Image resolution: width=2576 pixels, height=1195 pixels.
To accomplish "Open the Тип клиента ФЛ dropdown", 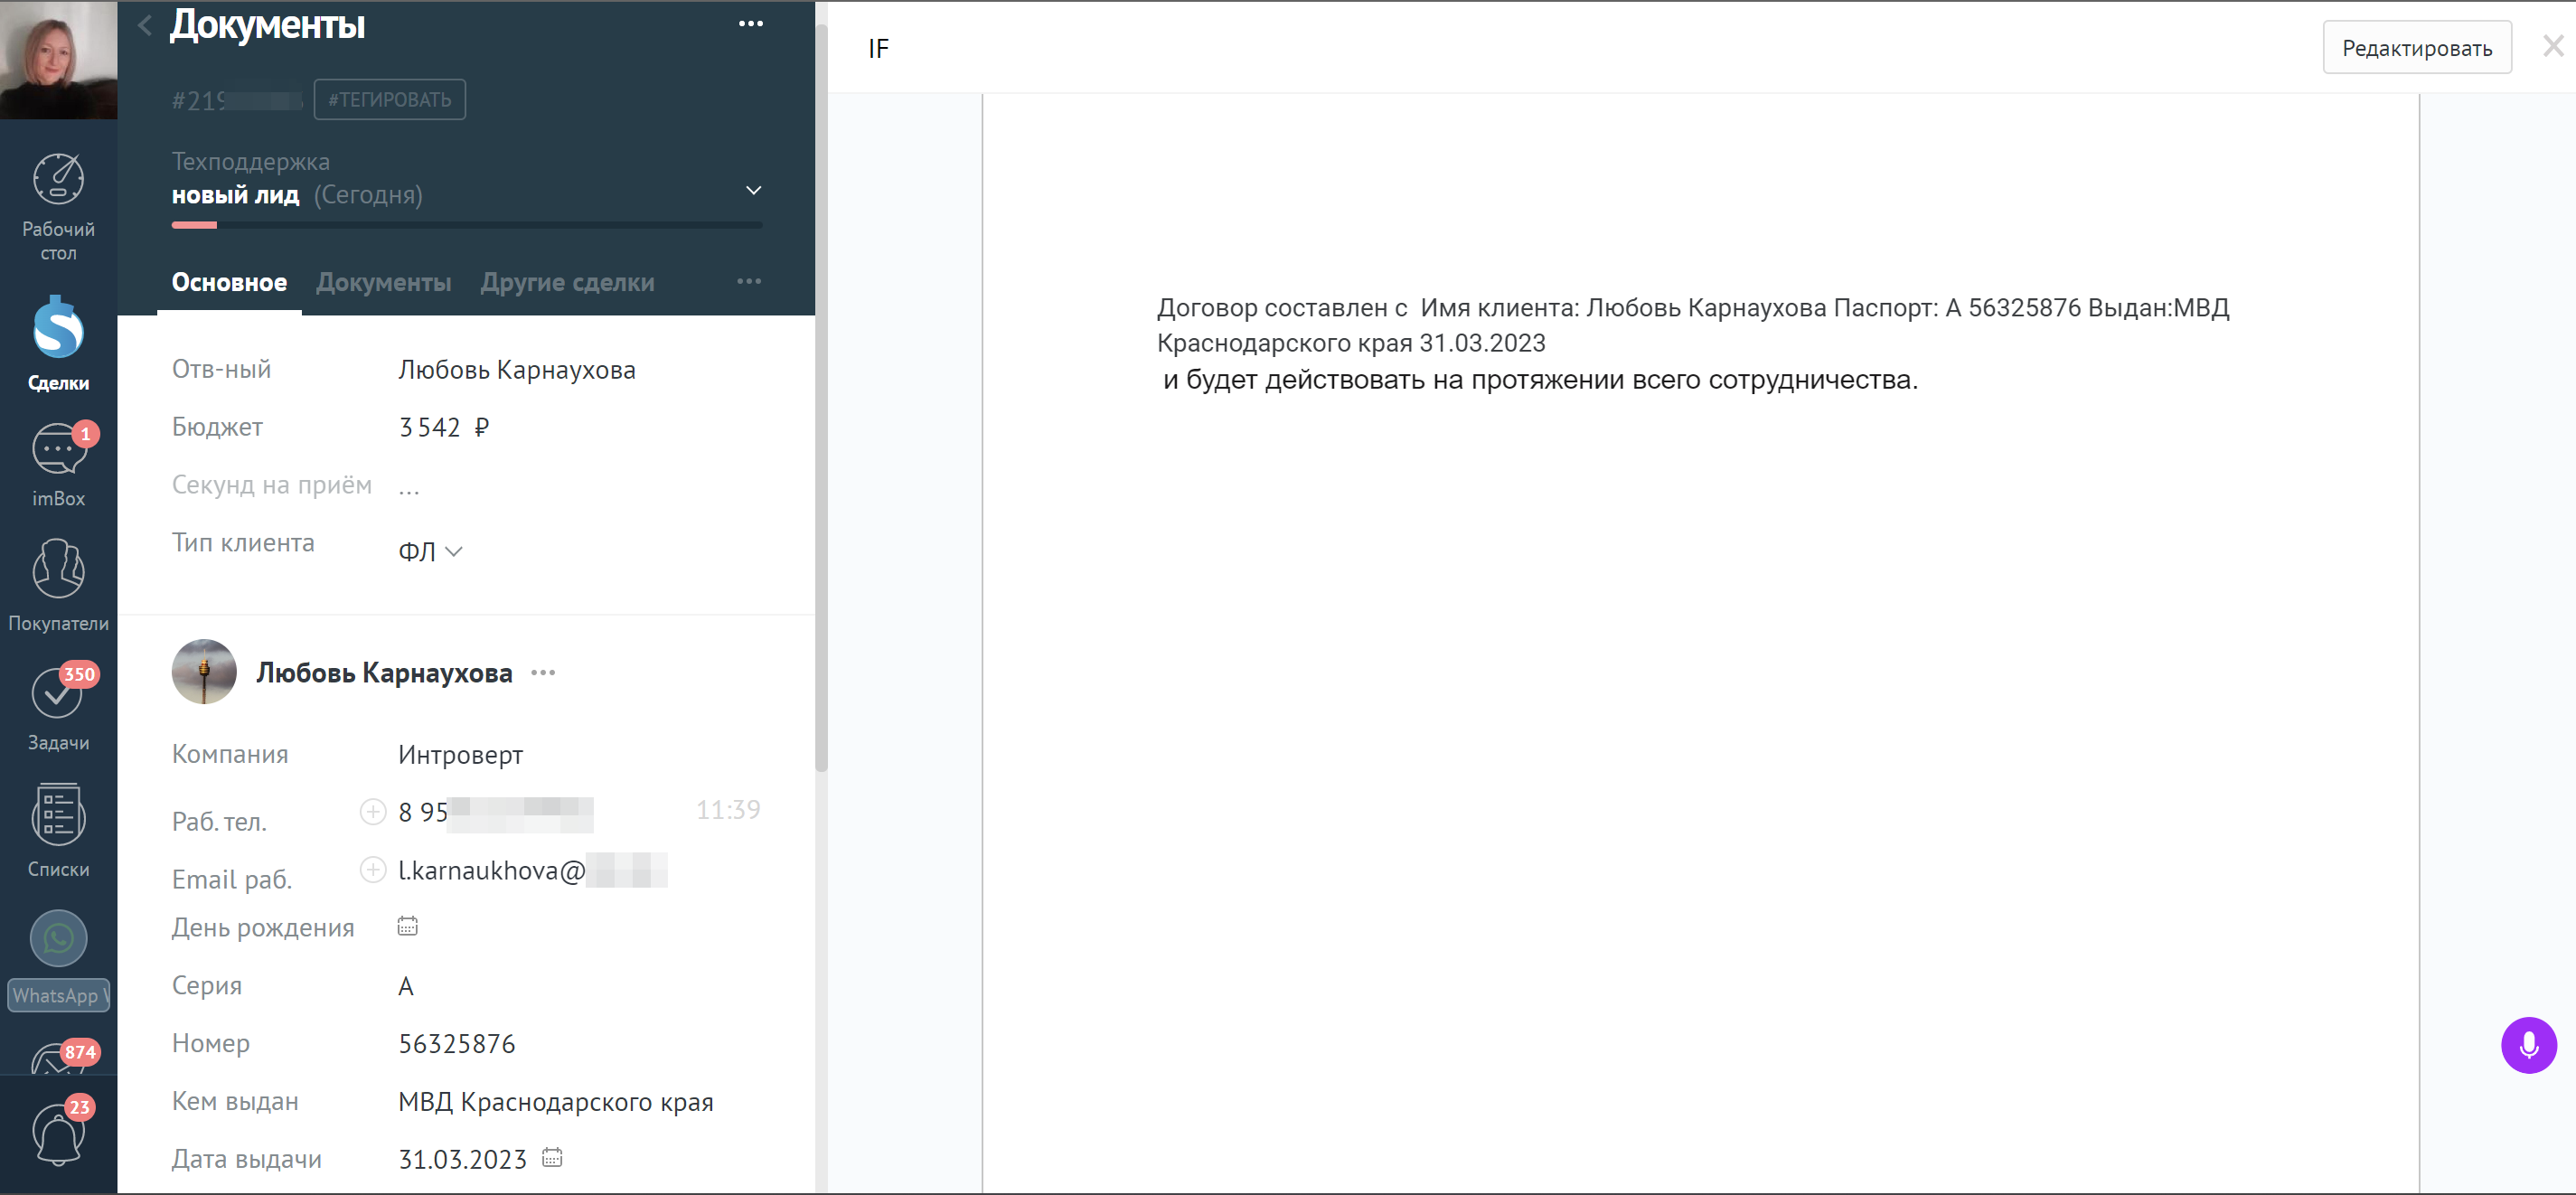I will (x=430, y=551).
